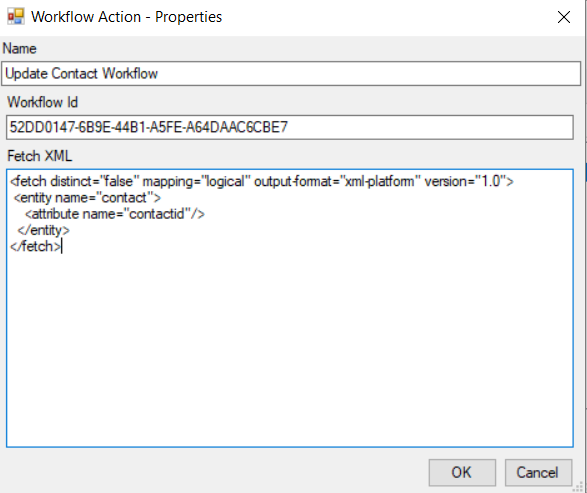Close the Properties dialog with the X

point(563,17)
